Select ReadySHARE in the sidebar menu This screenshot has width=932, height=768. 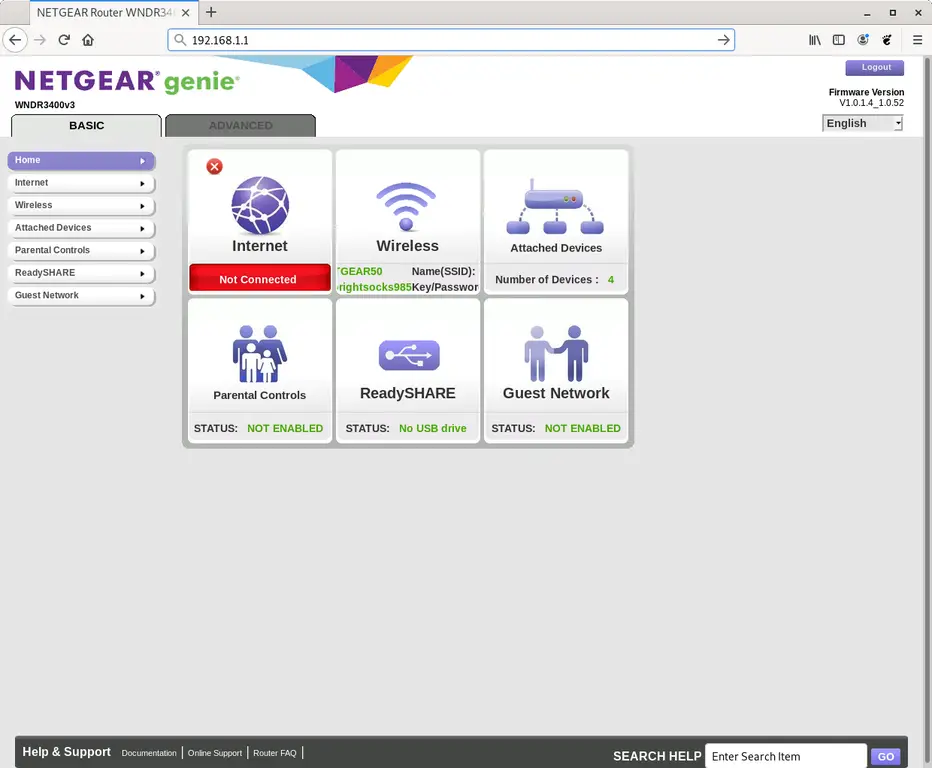(81, 273)
